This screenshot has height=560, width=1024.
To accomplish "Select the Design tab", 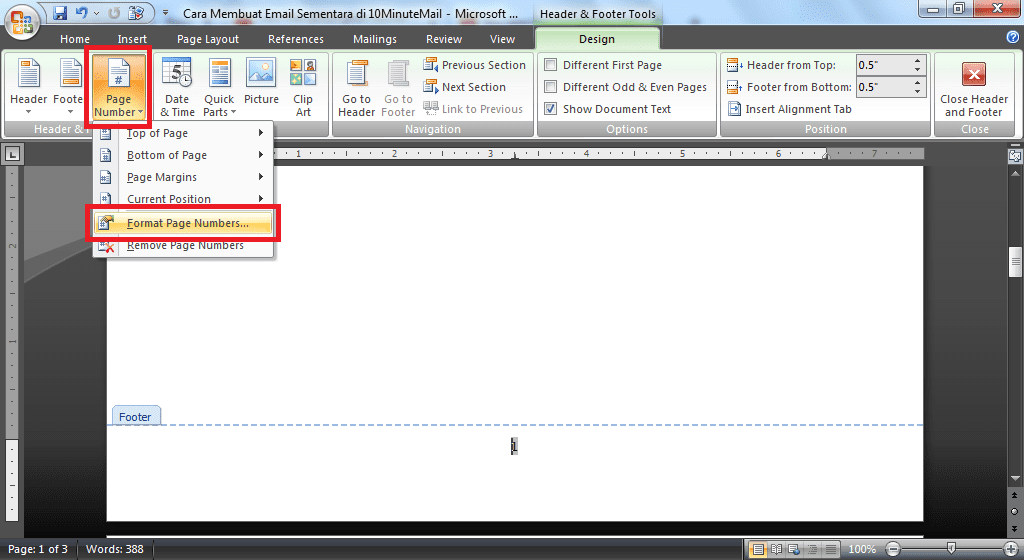I will (x=597, y=39).
